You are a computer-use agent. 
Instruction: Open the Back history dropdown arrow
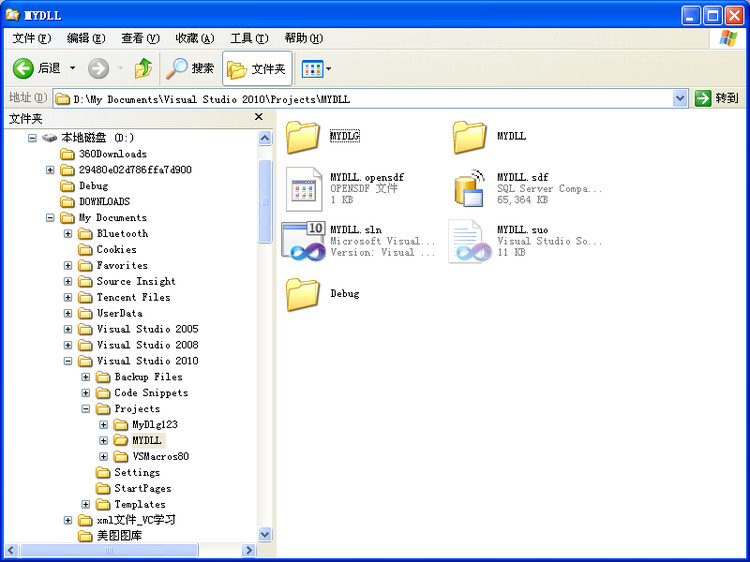[x=73, y=68]
